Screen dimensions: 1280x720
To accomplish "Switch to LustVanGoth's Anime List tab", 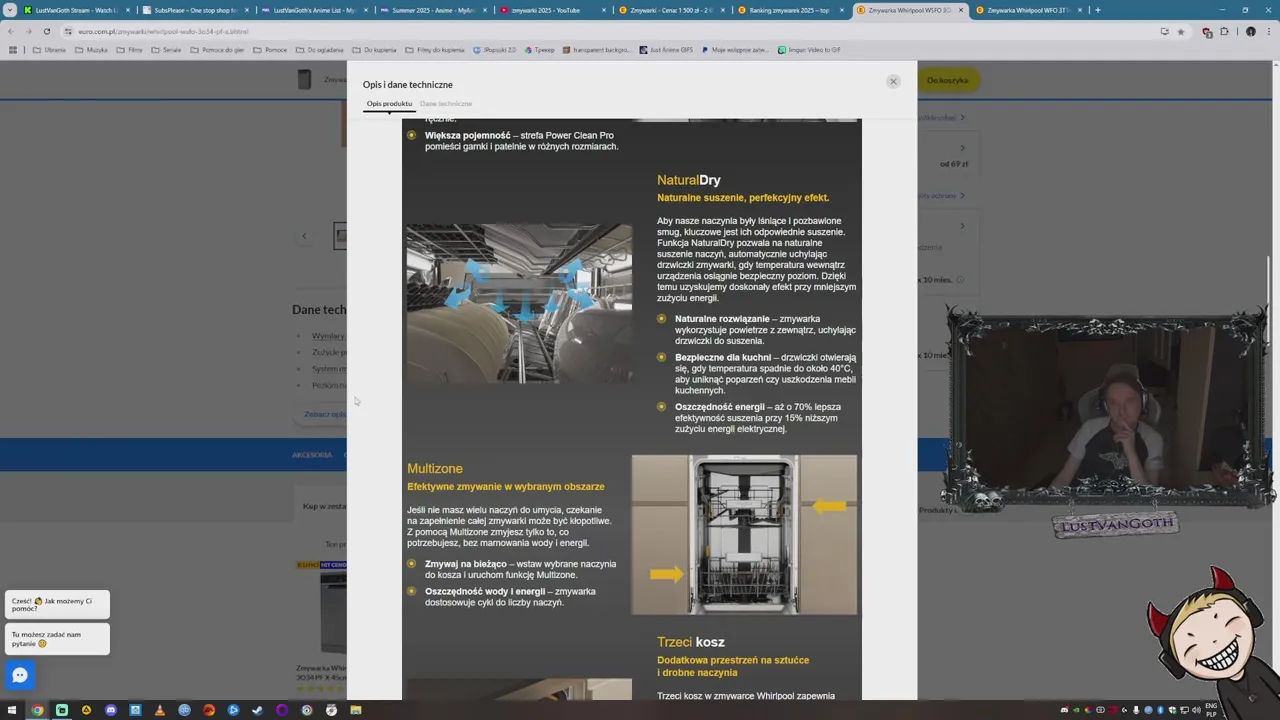I will tap(313, 10).
